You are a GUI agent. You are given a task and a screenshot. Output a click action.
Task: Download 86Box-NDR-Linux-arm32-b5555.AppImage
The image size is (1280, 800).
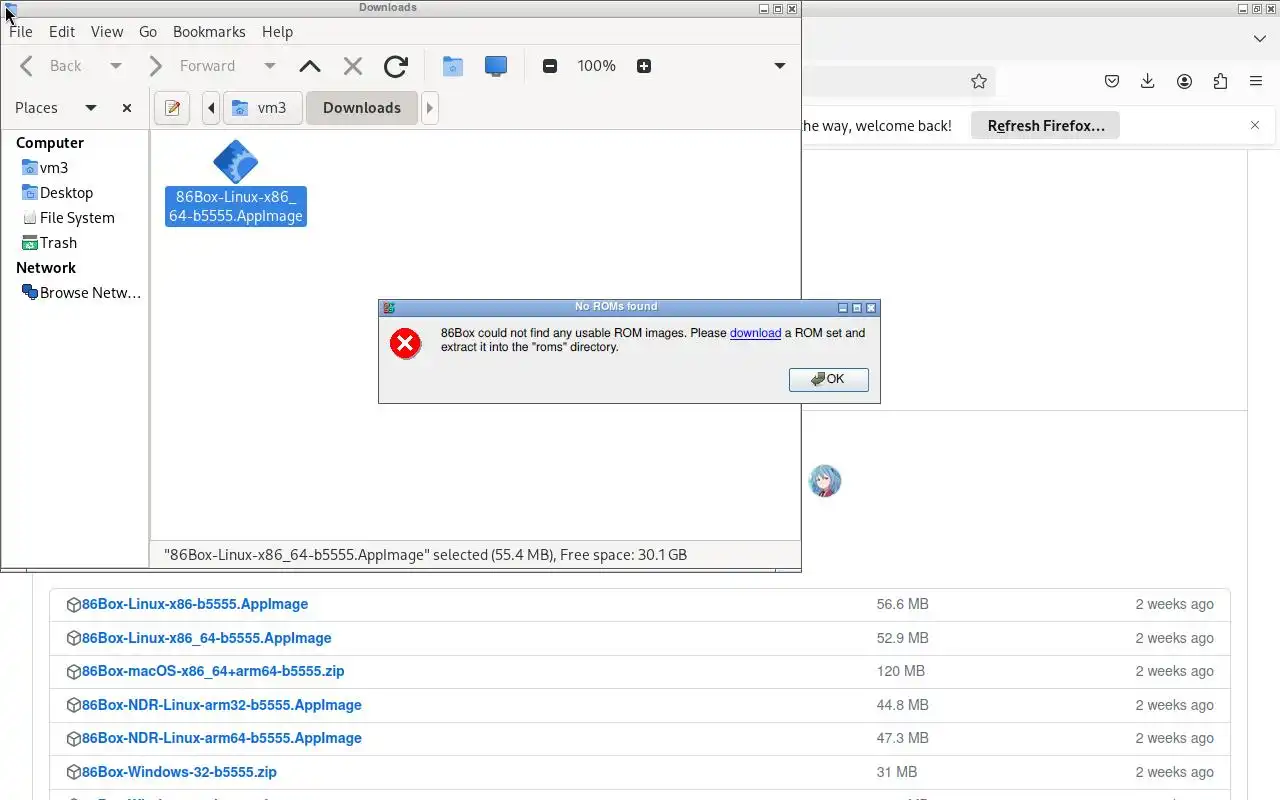coord(221,705)
